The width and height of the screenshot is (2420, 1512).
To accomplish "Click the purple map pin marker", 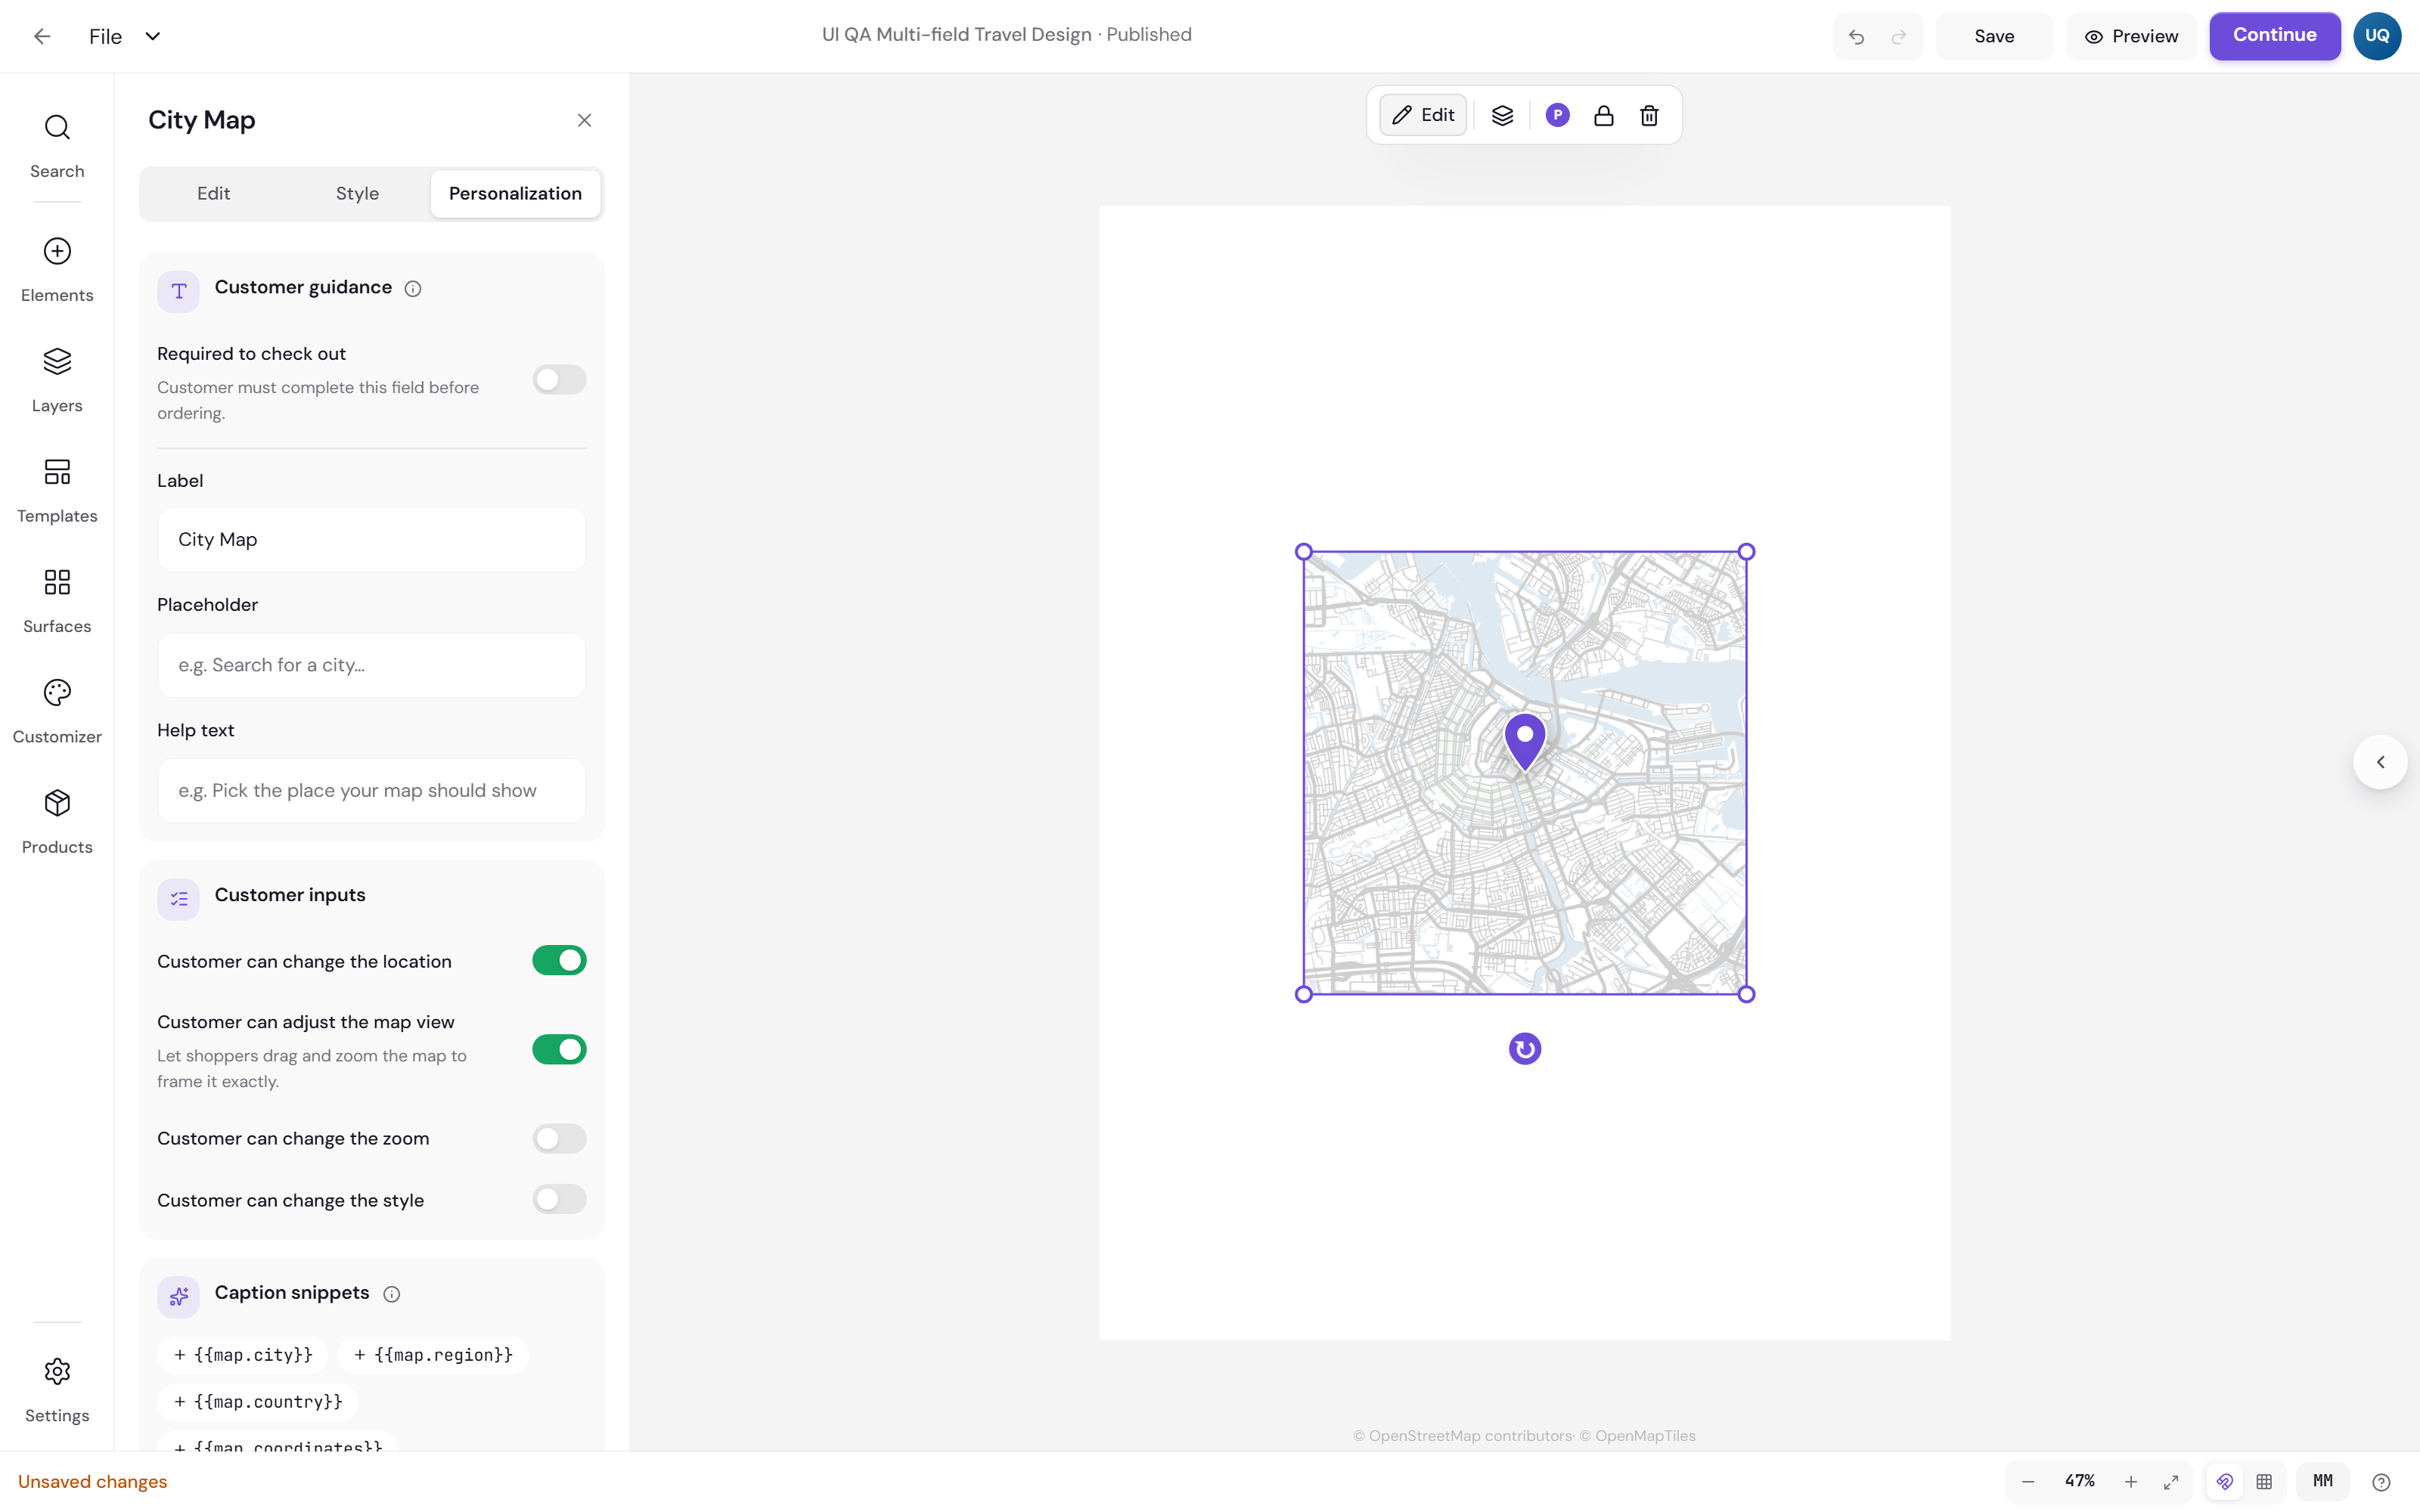I will (1524, 740).
